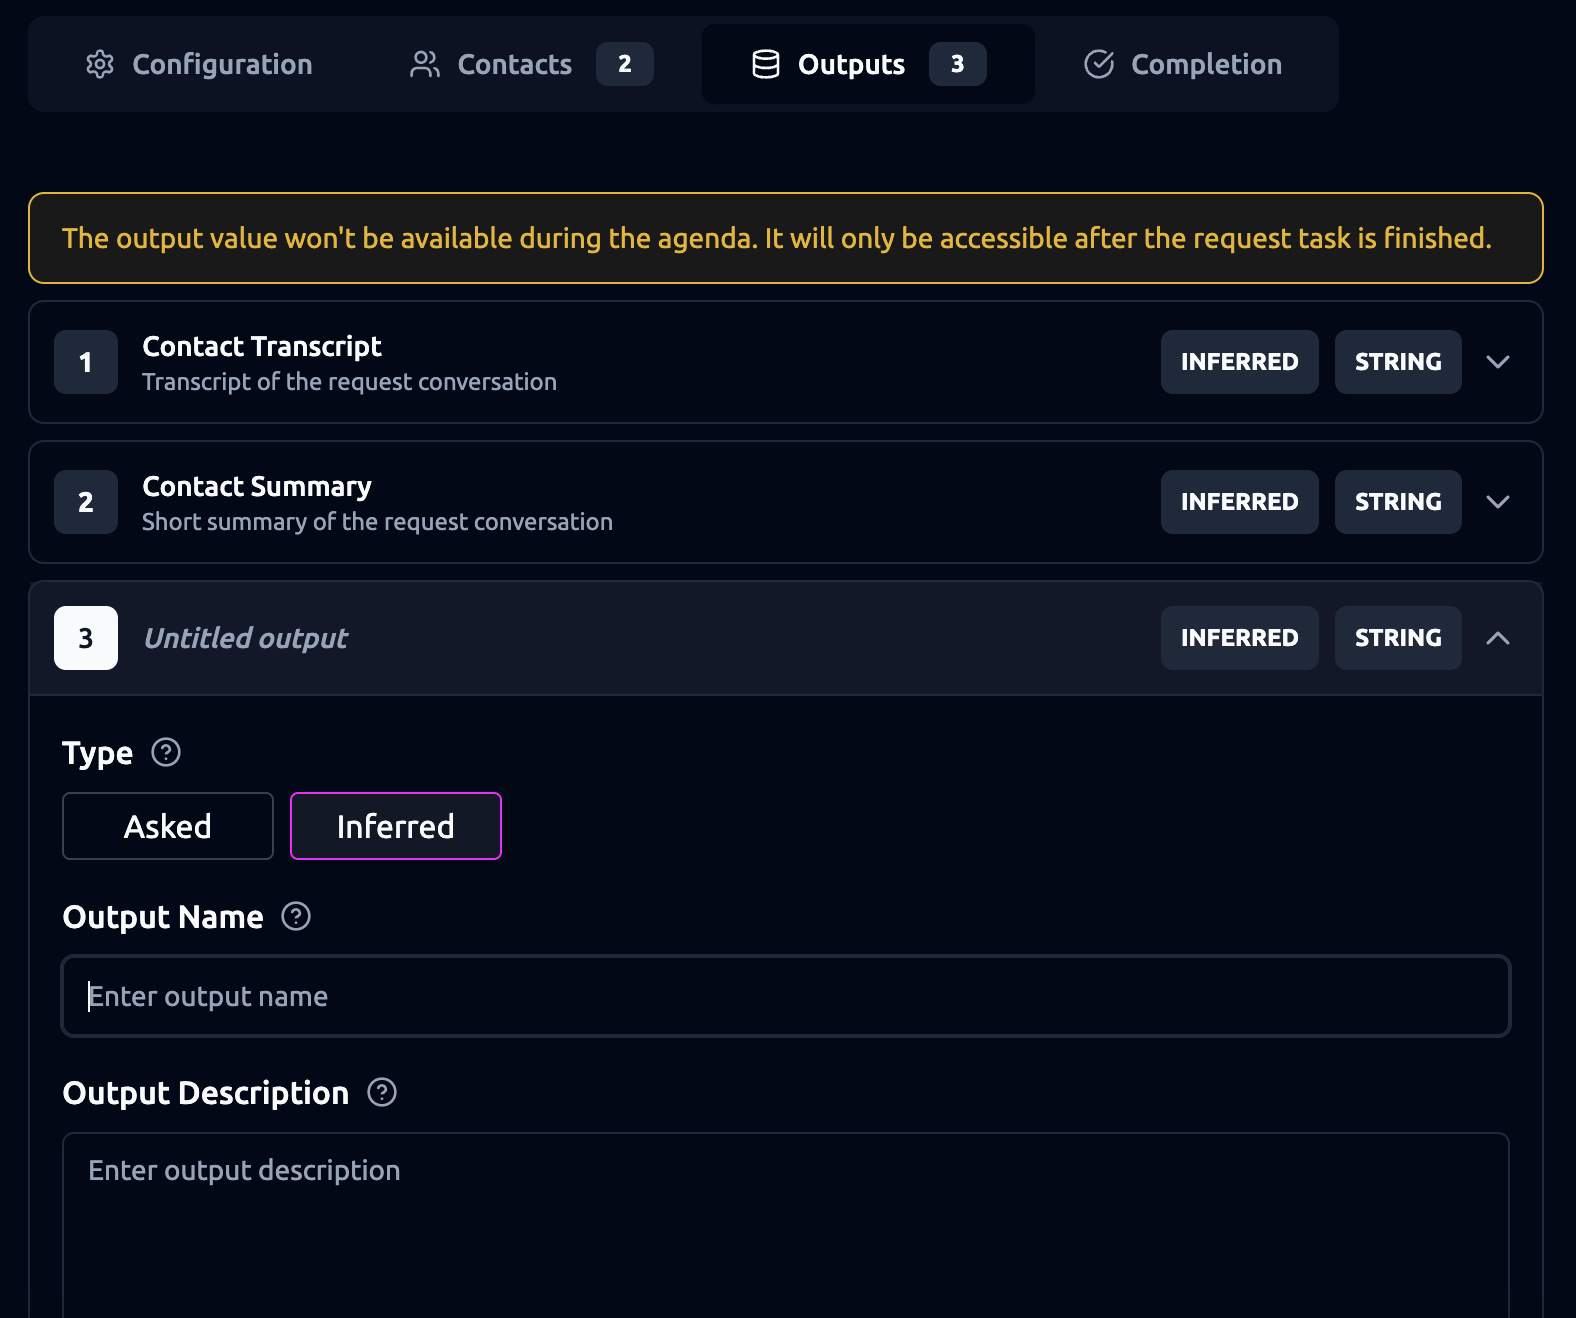1576x1318 pixels.
Task: Show help for Output Description
Action: pos(382,1092)
